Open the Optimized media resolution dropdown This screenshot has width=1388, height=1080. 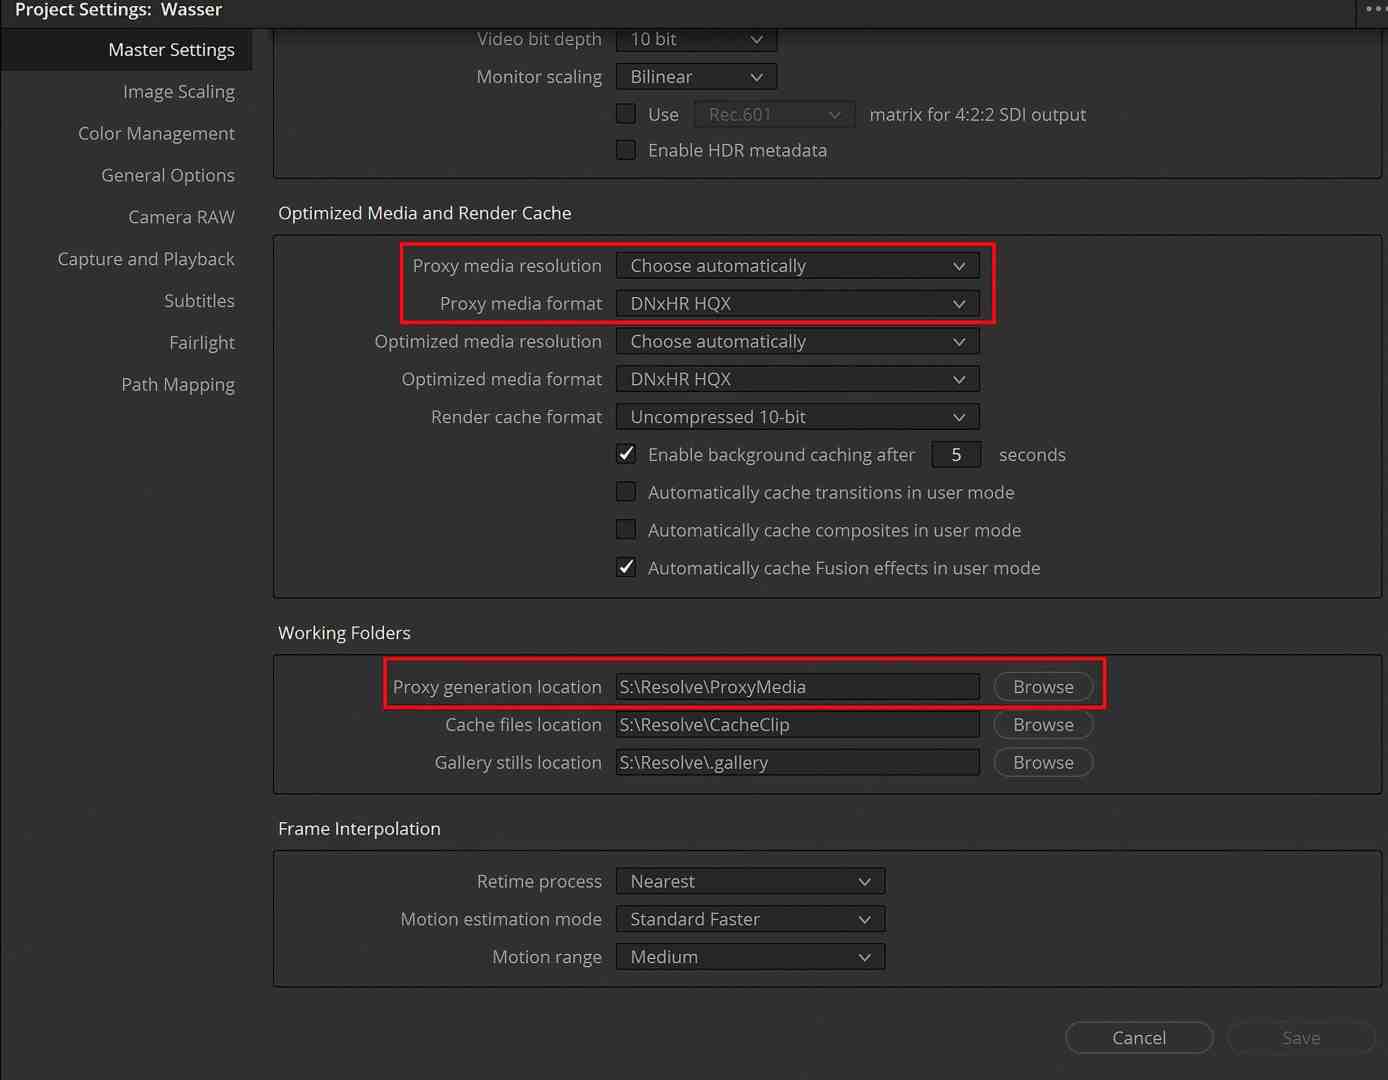[x=797, y=341]
